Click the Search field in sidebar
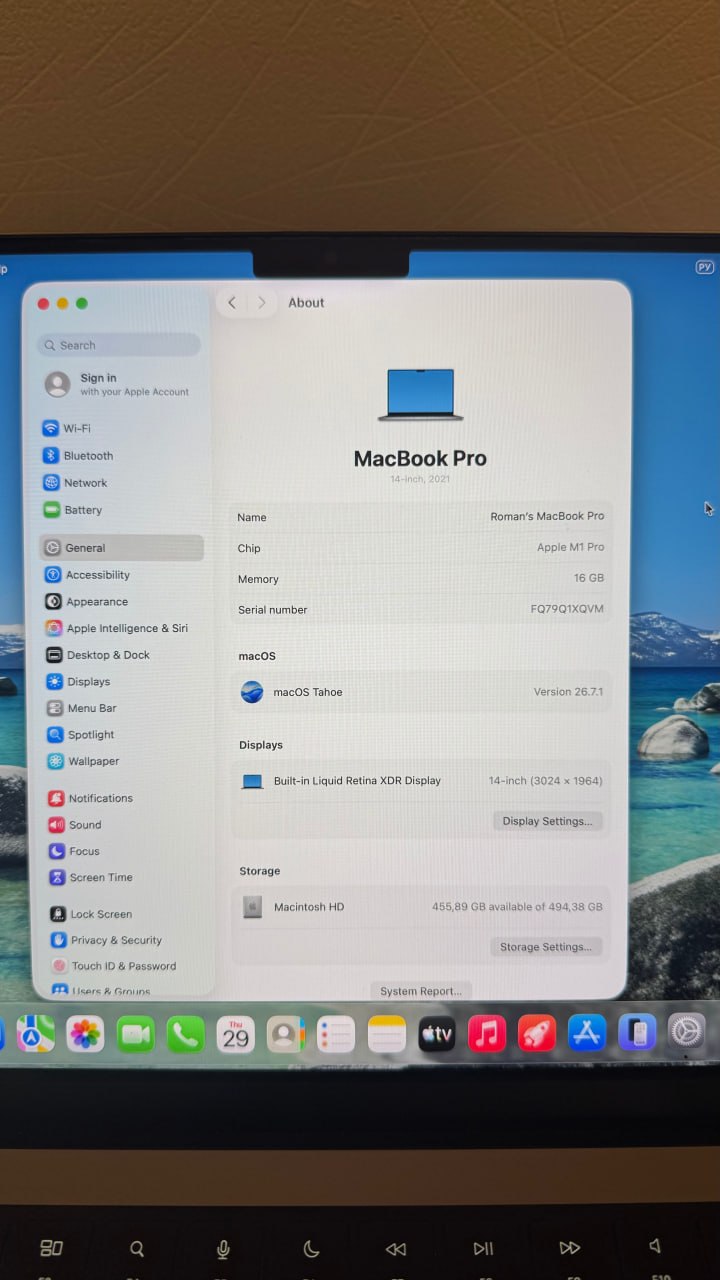Screen dimensions: 720x1280 coord(119,345)
